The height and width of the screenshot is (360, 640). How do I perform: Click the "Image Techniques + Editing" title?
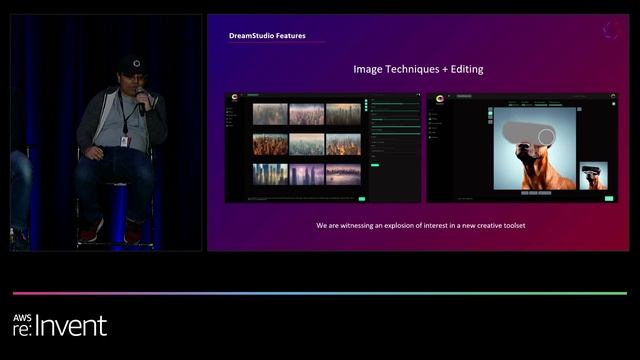pos(418,69)
